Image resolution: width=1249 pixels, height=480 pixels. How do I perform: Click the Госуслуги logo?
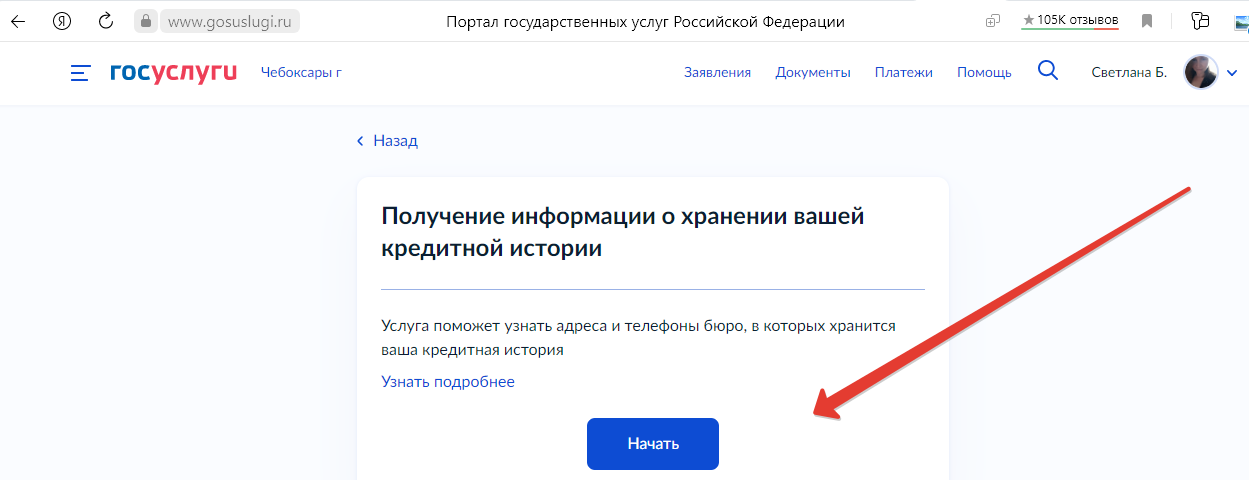coord(173,72)
